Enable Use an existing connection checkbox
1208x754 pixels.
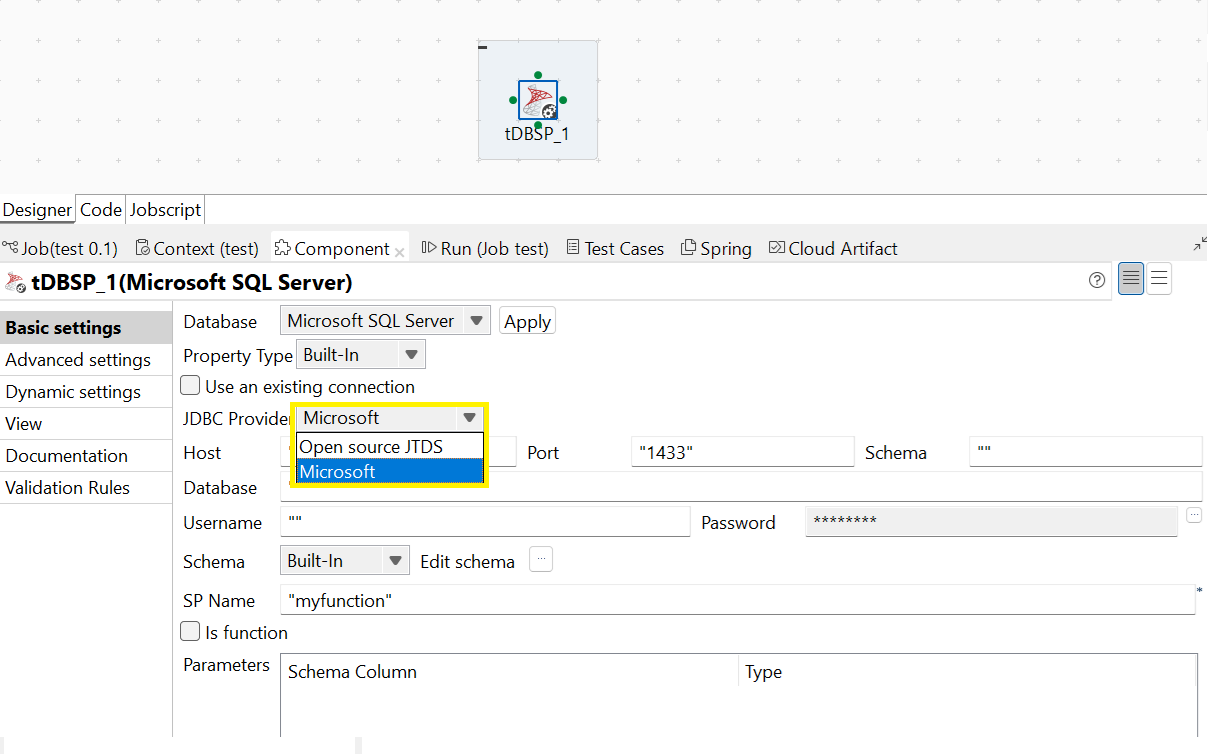(x=190, y=386)
